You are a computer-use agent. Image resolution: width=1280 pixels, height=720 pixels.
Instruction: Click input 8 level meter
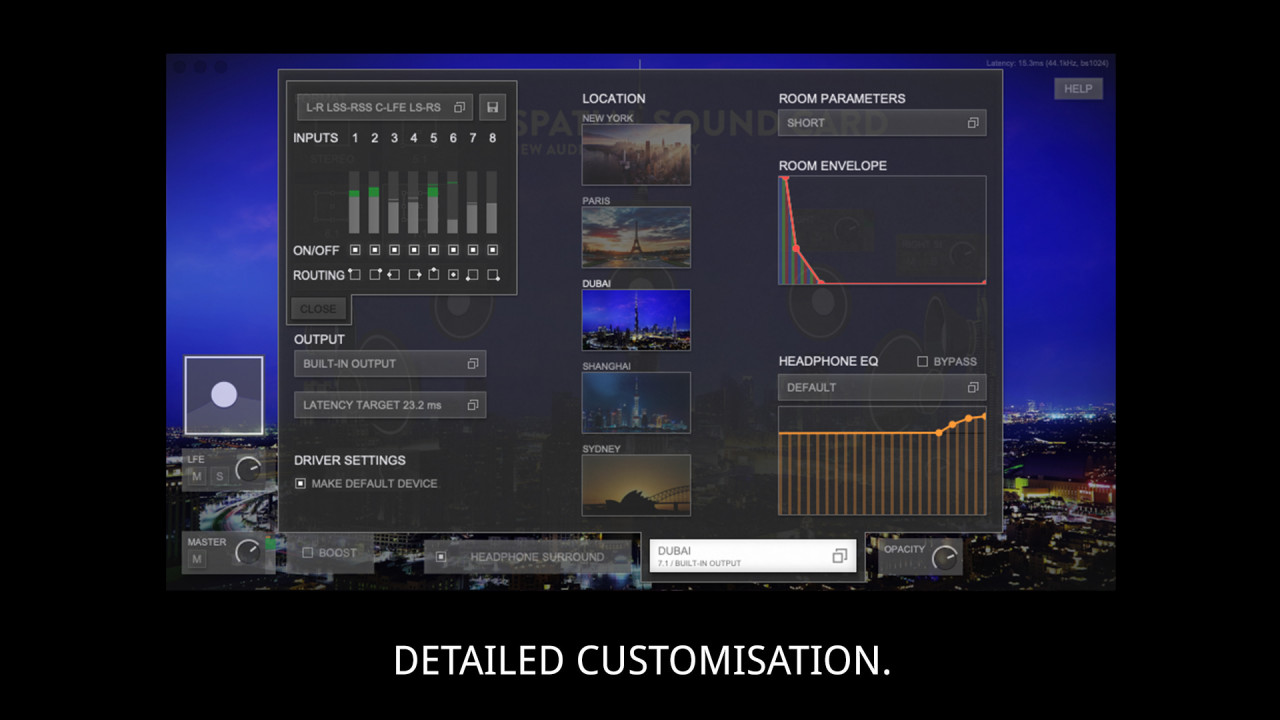point(492,202)
